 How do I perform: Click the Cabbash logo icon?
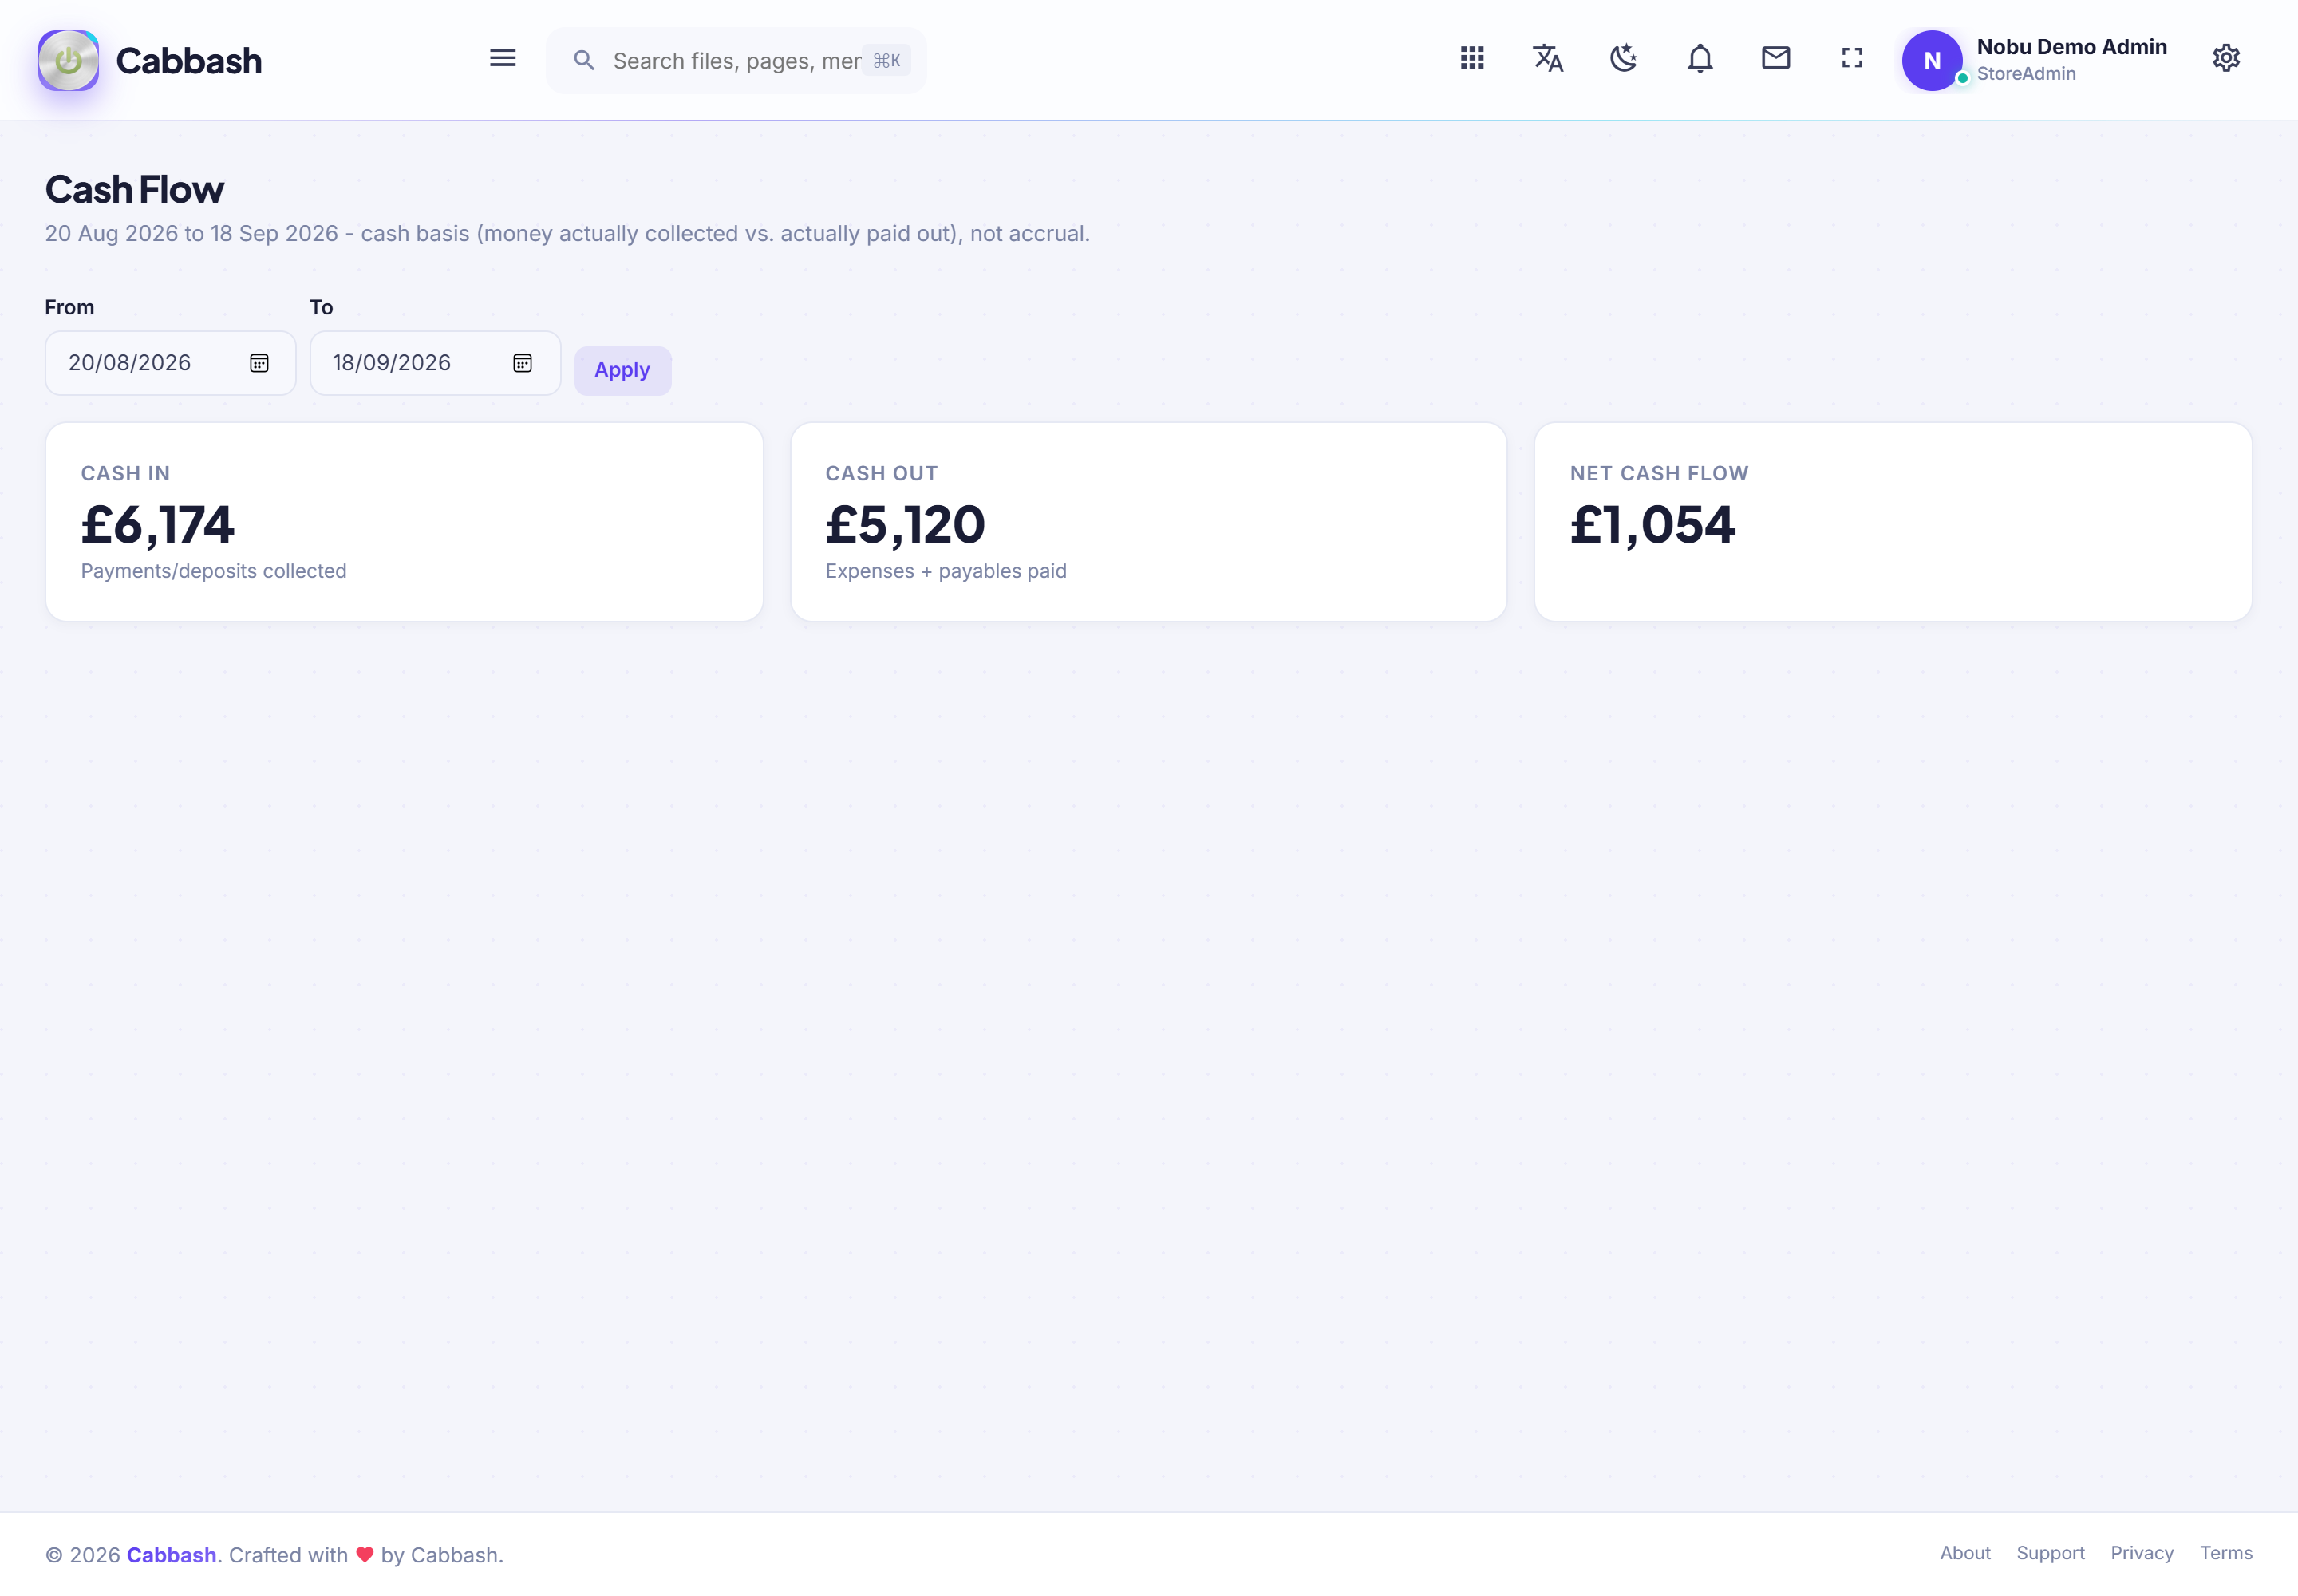68,60
